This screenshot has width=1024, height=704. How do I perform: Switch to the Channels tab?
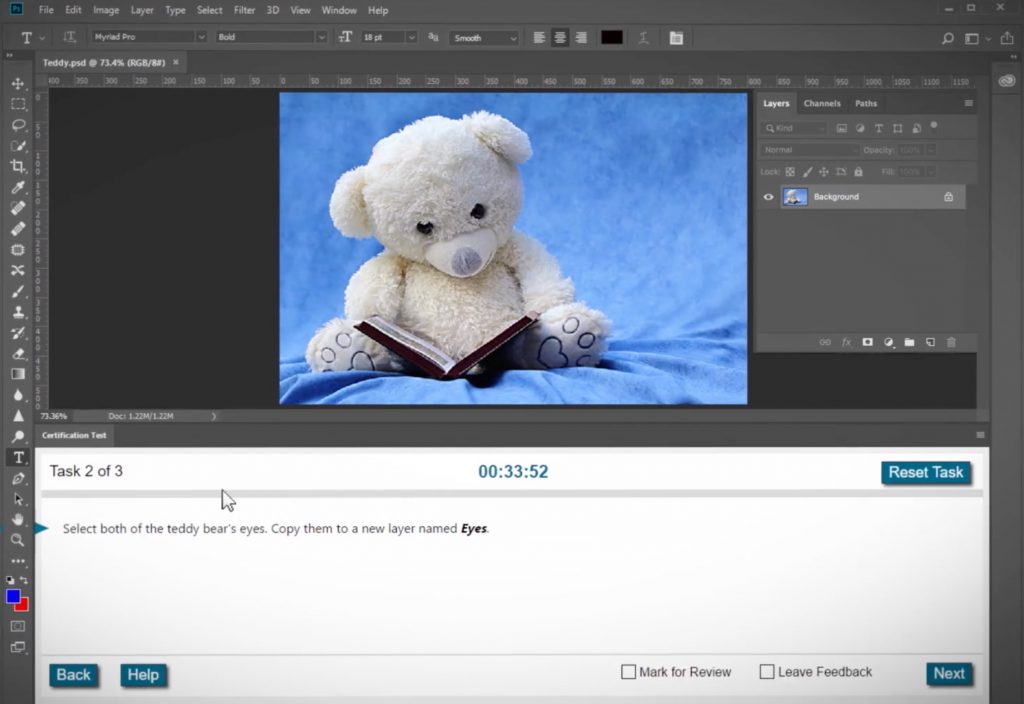pyautogui.click(x=822, y=103)
